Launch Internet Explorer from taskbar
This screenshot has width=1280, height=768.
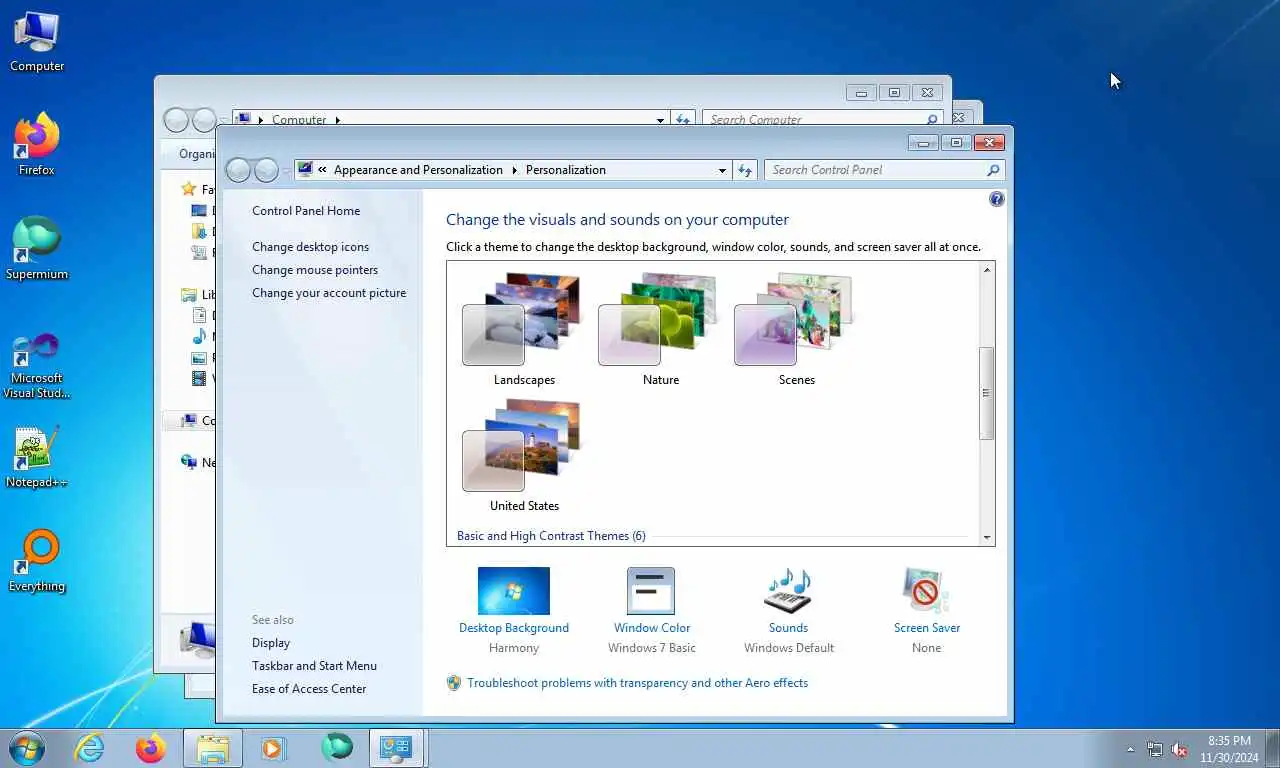(89, 748)
